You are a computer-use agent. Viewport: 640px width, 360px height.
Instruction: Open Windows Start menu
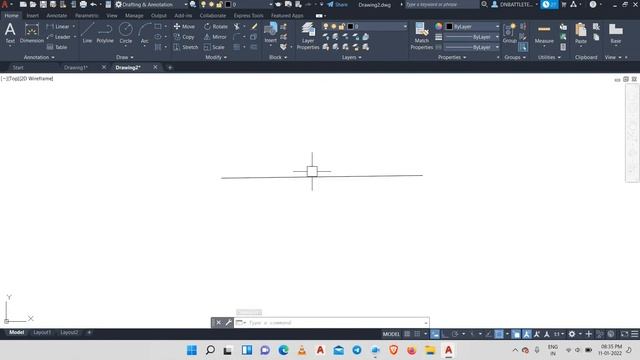click(x=191, y=350)
